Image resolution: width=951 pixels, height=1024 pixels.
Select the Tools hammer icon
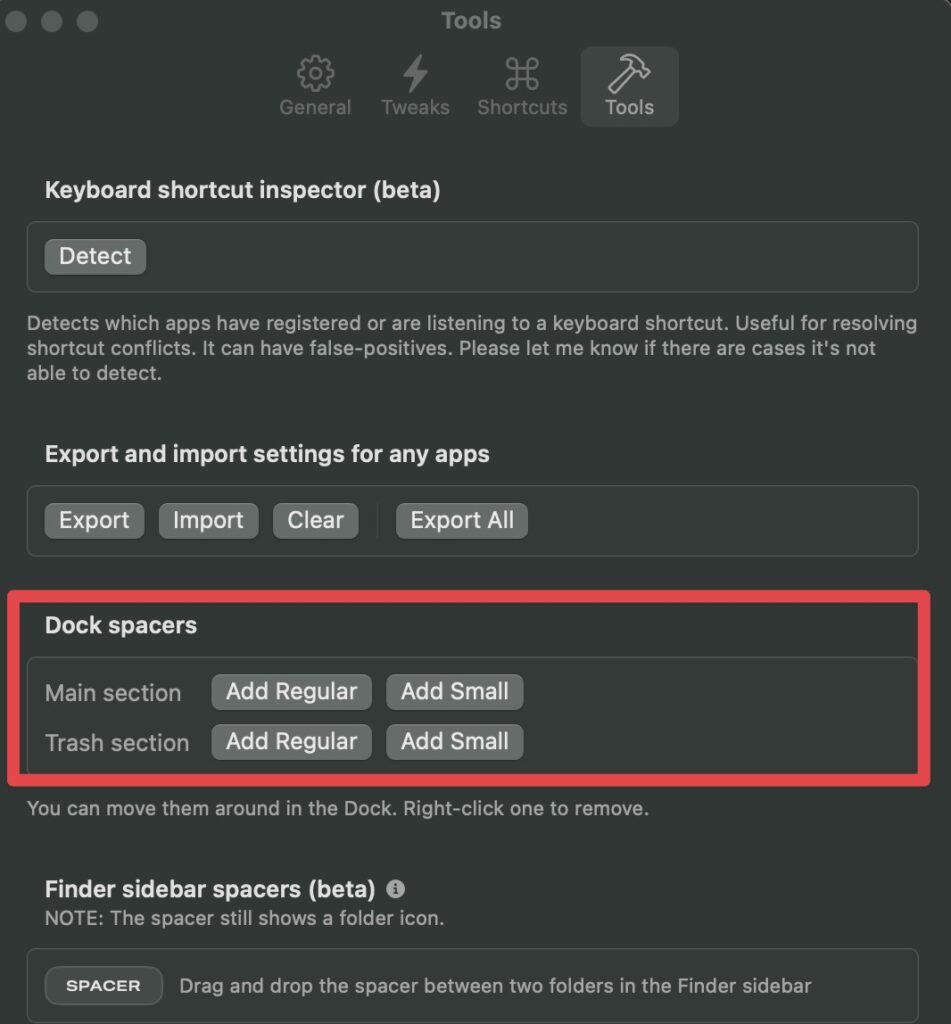click(628, 73)
